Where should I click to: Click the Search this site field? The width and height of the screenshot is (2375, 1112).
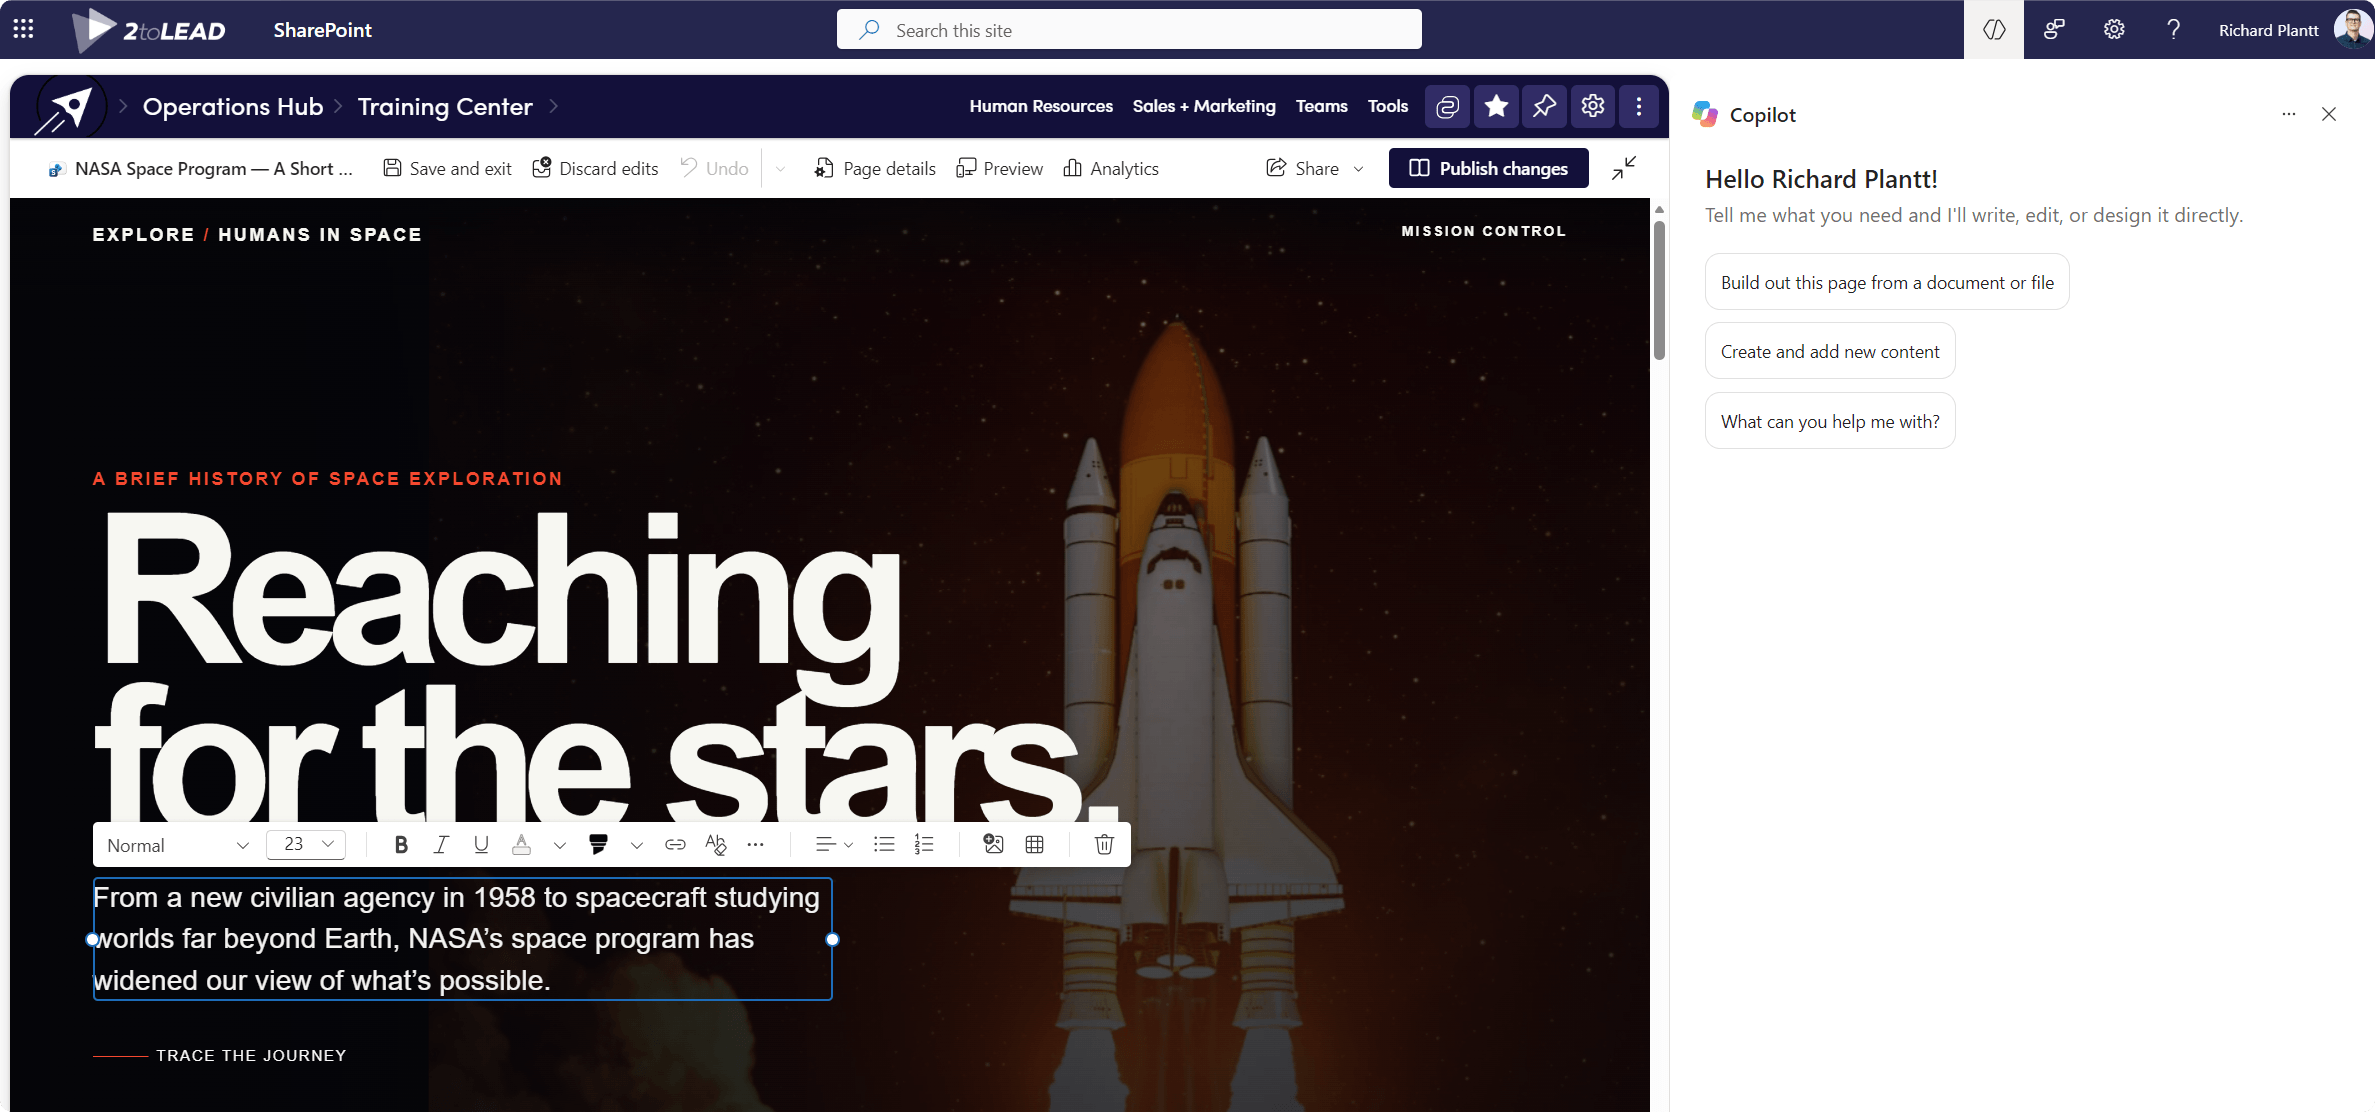coord(1129,30)
